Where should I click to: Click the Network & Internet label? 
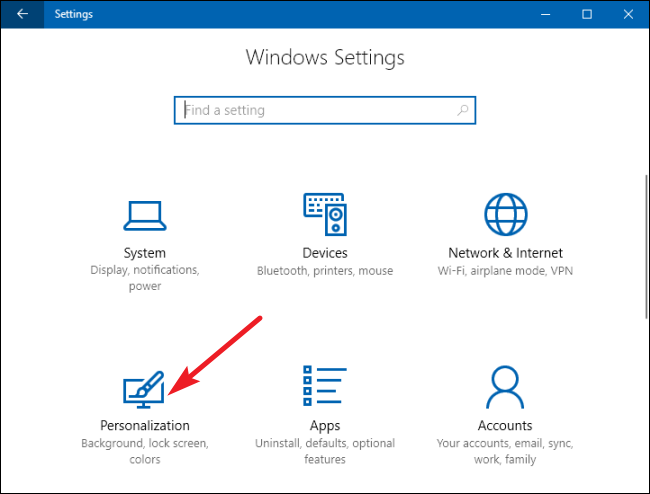coord(505,253)
